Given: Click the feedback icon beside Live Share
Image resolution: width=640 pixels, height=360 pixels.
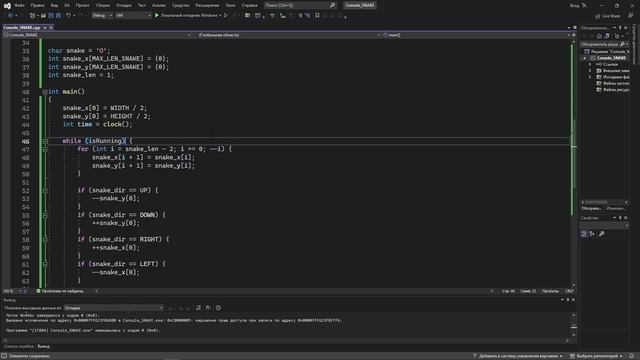Looking at the screenshot, I should click(631, 16).
